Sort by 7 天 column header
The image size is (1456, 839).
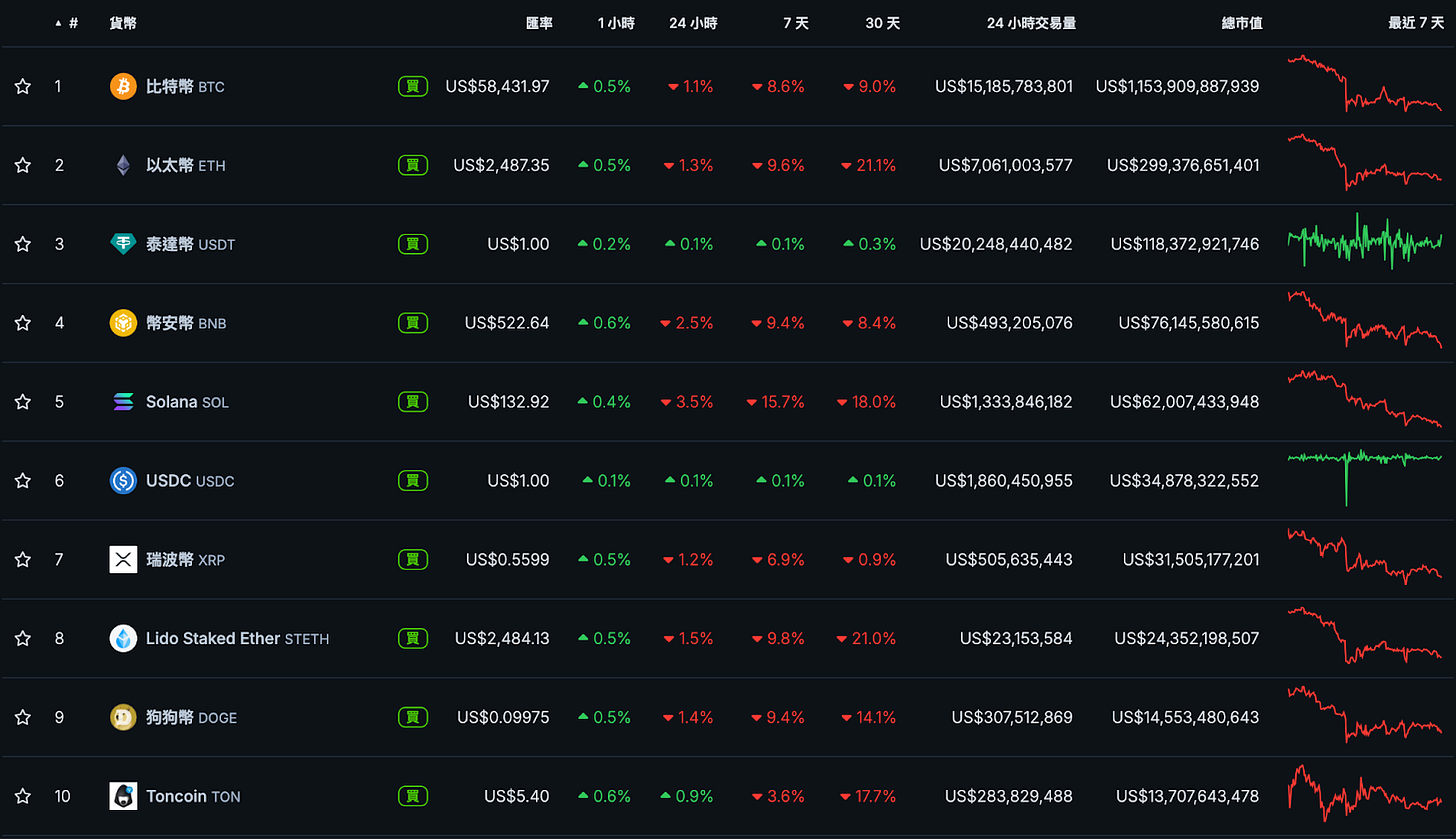(x=797, y=23)
